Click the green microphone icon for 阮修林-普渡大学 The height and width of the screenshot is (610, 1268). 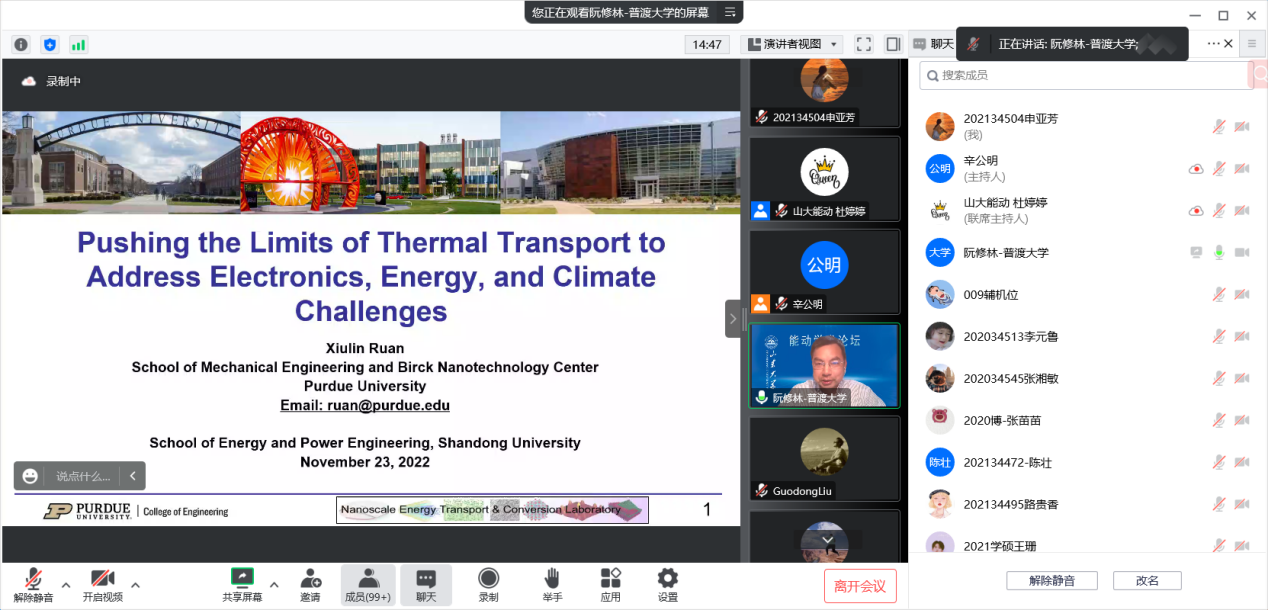click(1219, 253)
